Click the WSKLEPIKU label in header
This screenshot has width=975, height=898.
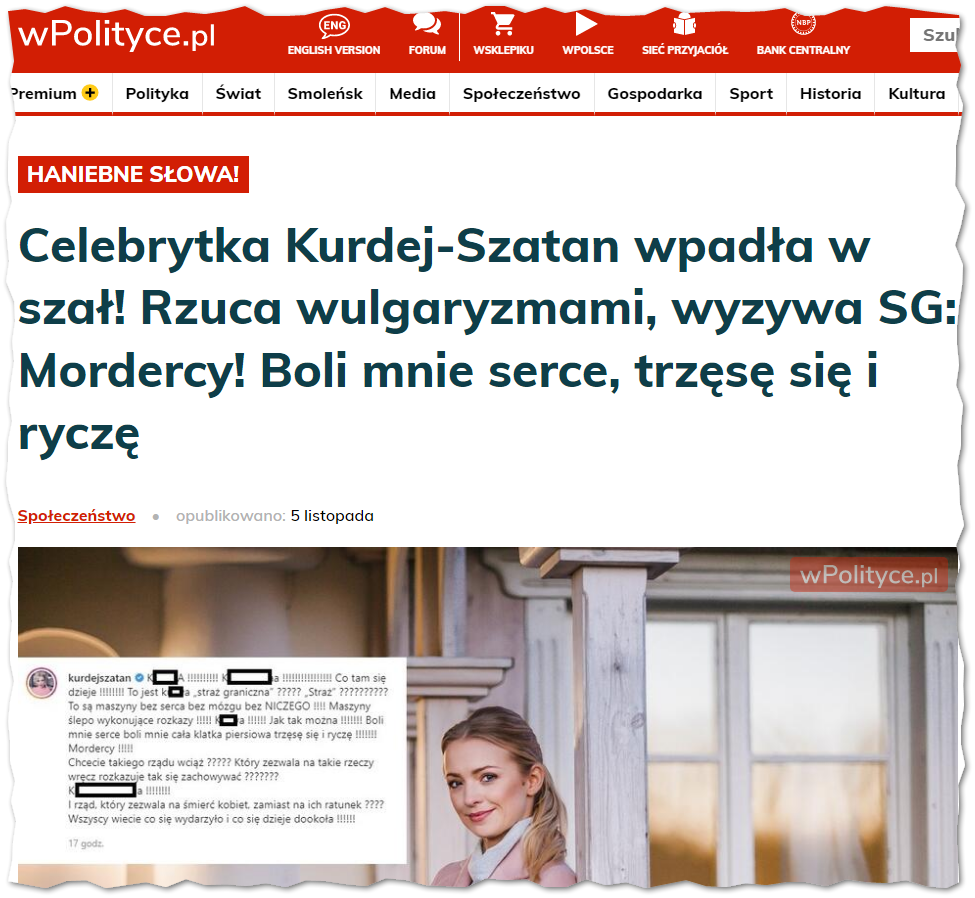(x=503, y=50)
